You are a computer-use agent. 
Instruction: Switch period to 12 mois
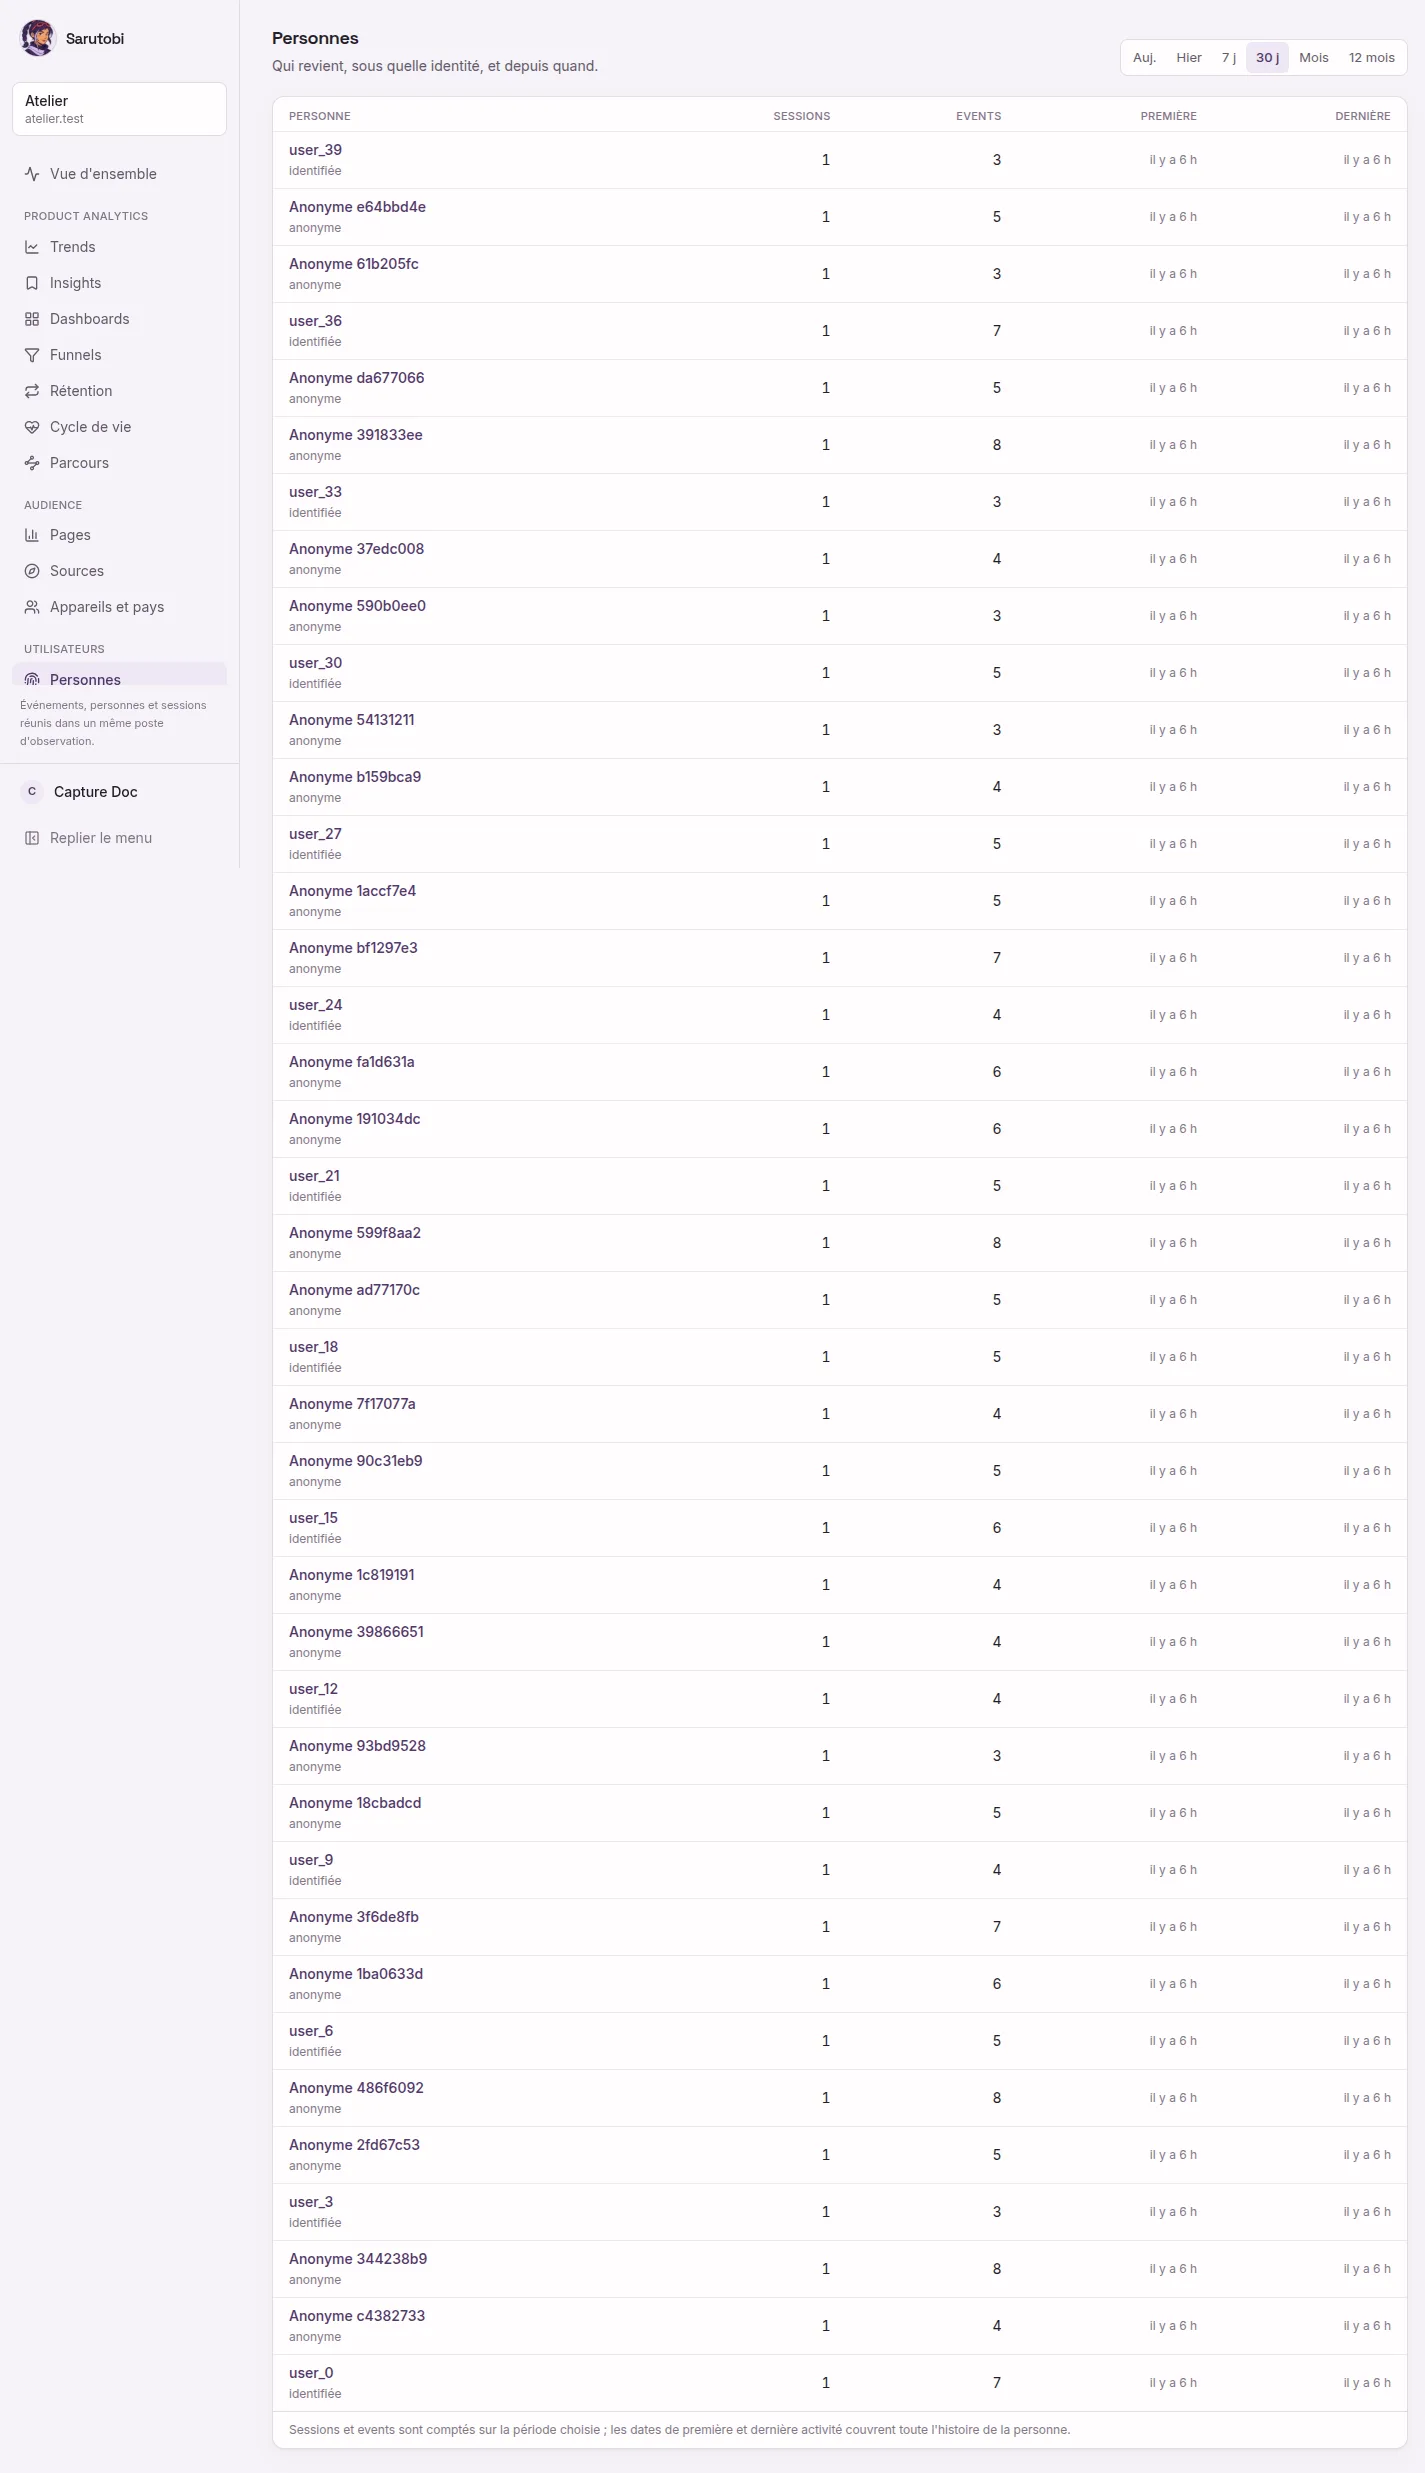point(1371,58)
